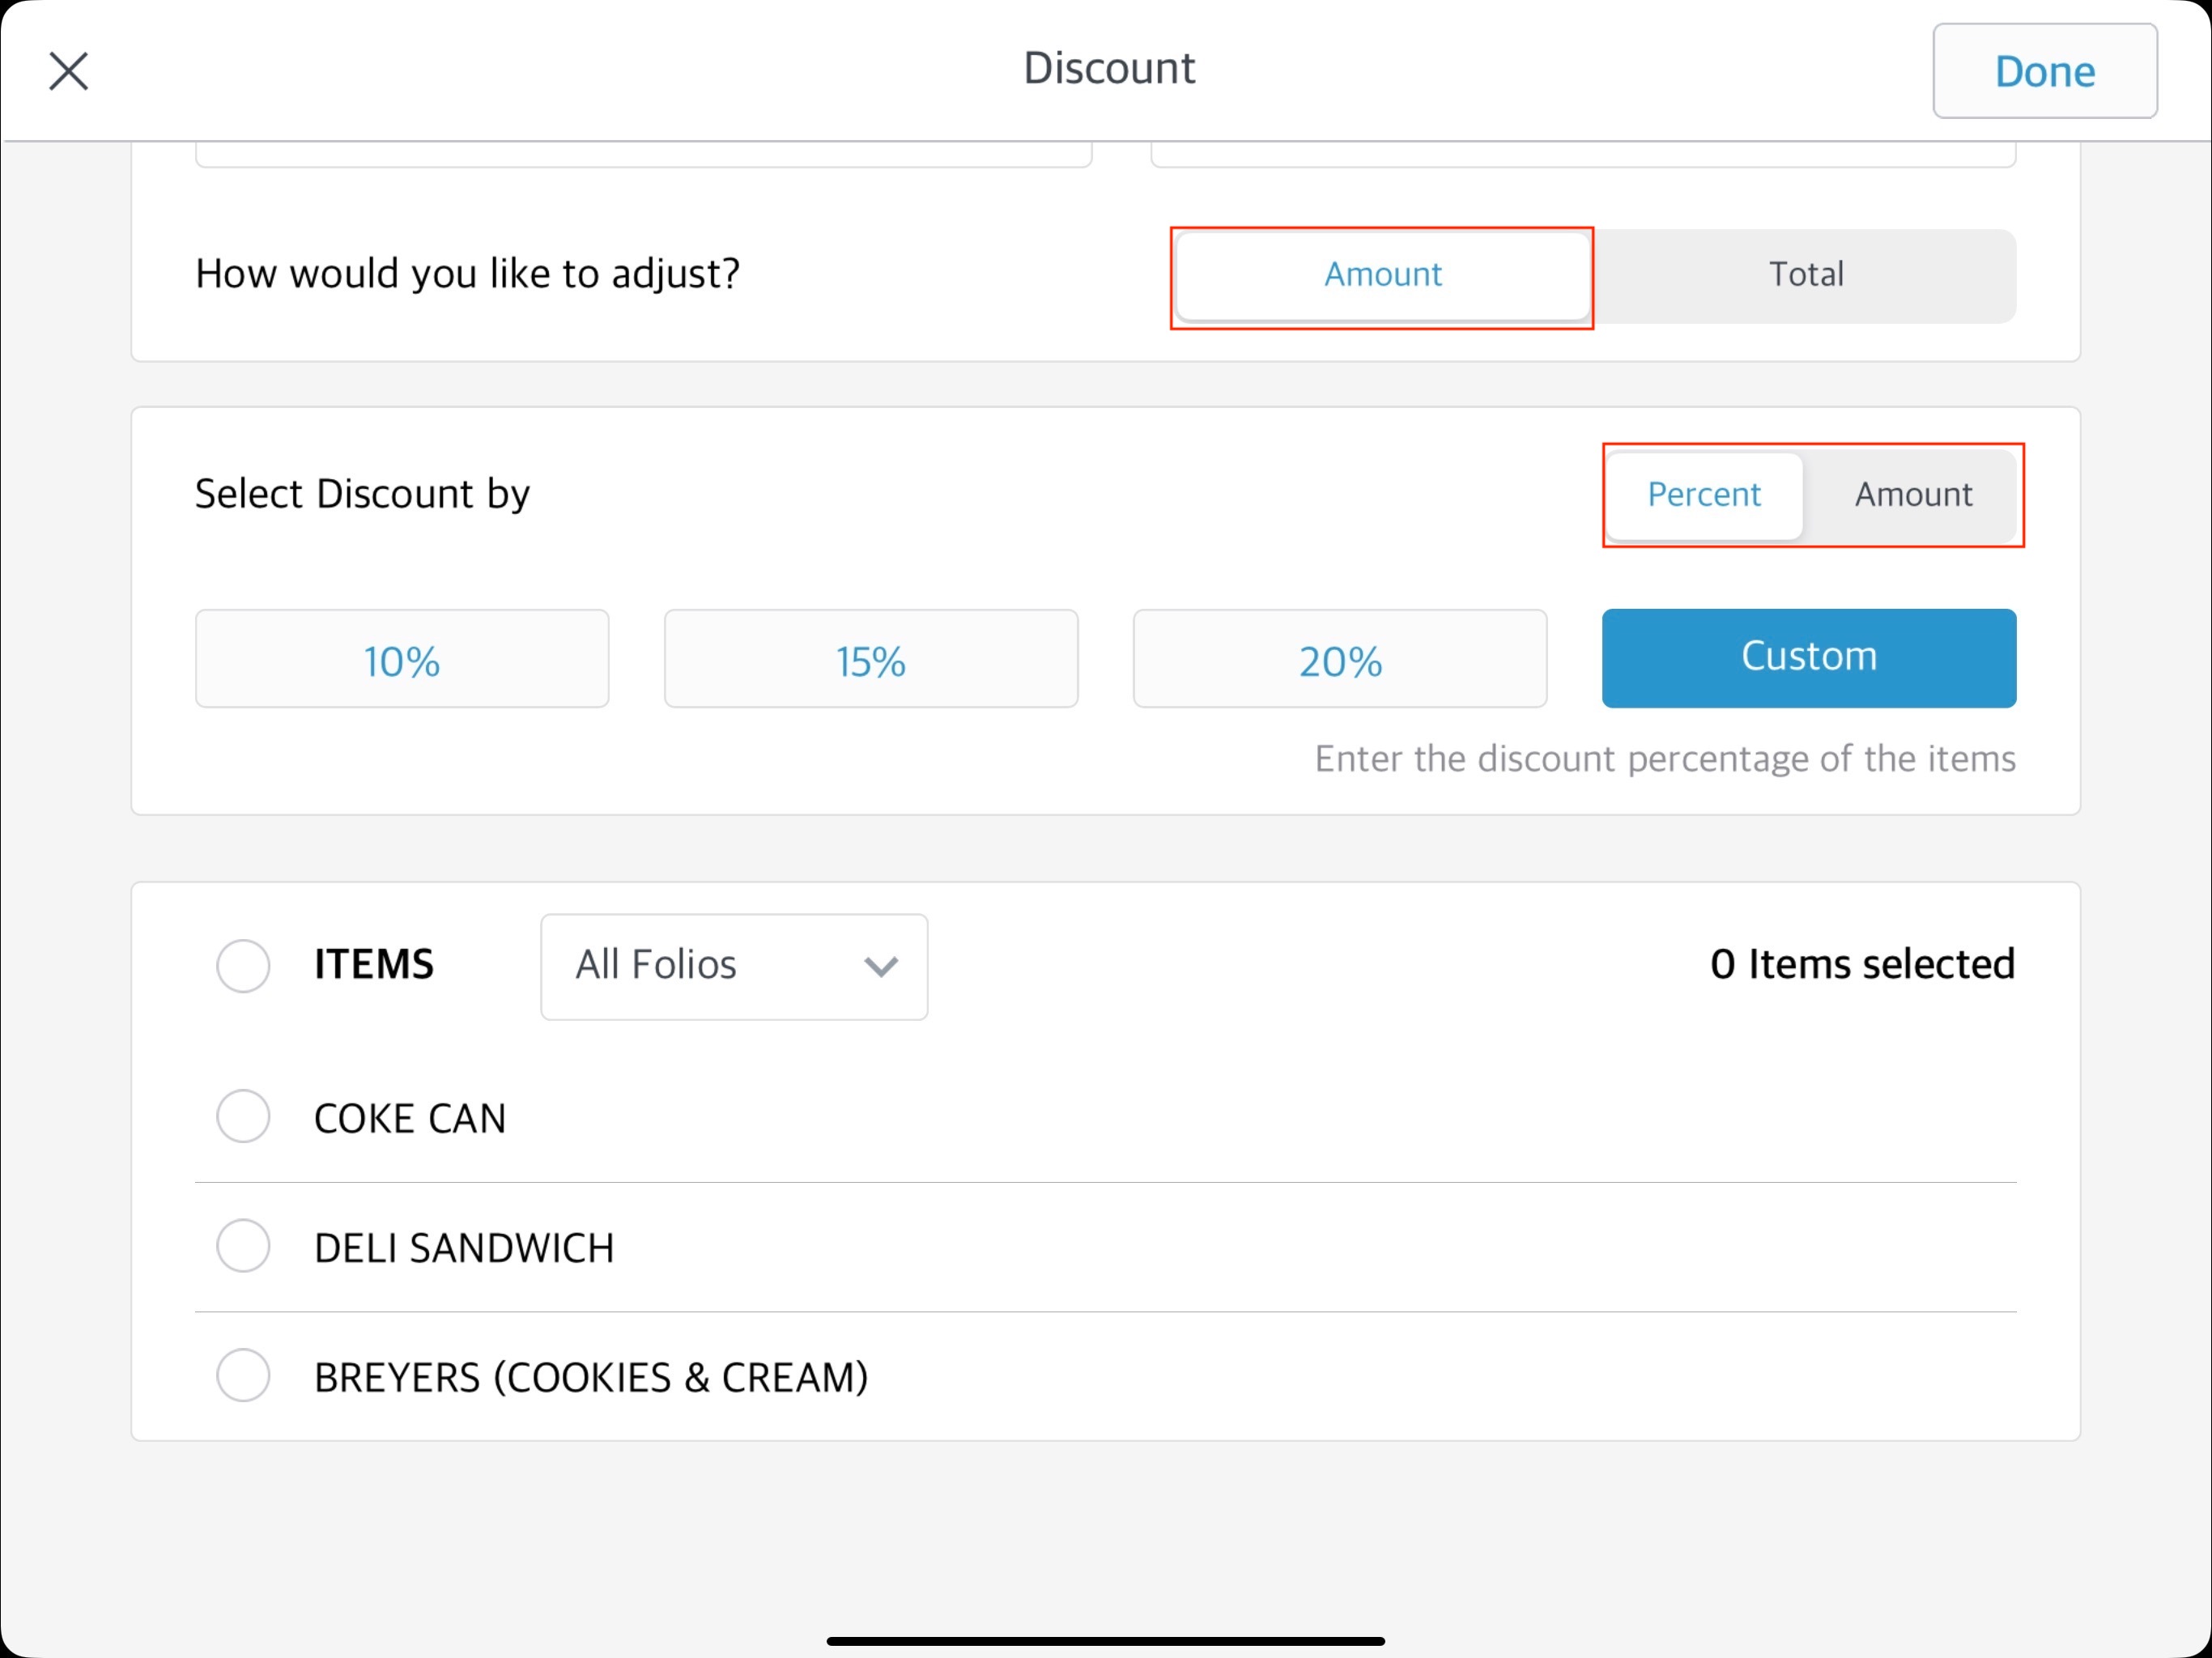
Task: Switch discount type to Amount
Action: click(x=1912, y=495)
